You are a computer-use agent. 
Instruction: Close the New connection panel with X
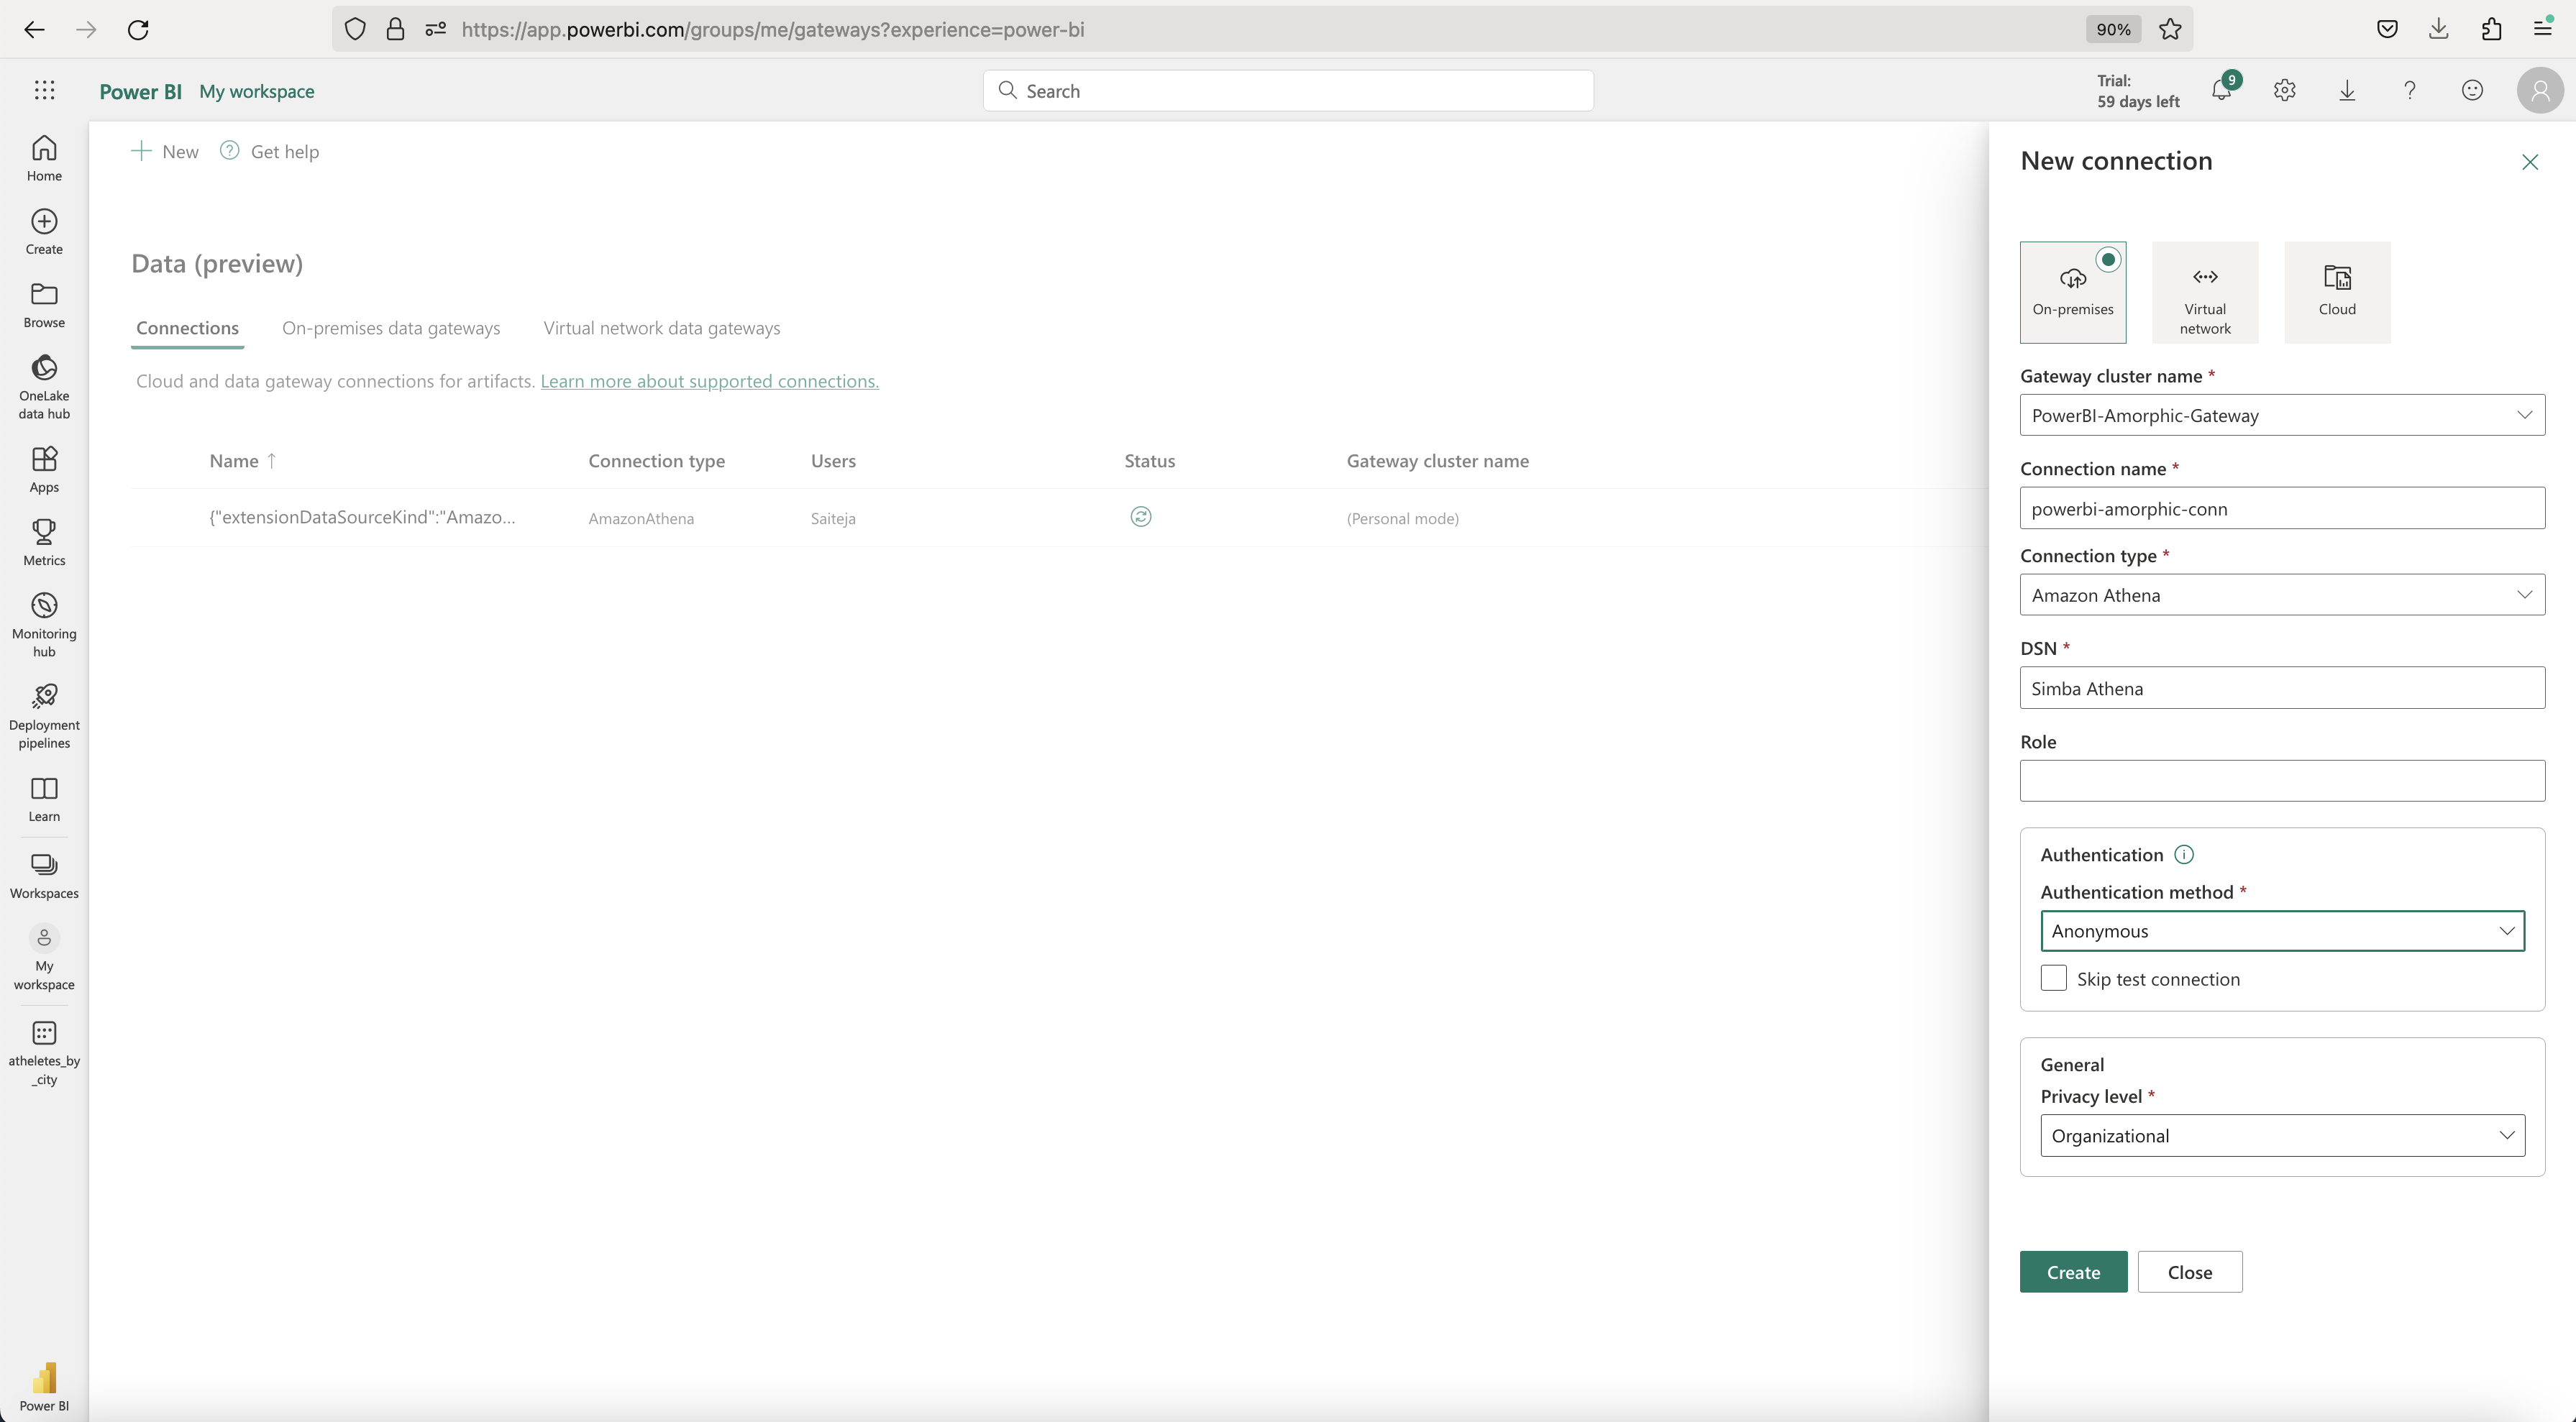2530,162
